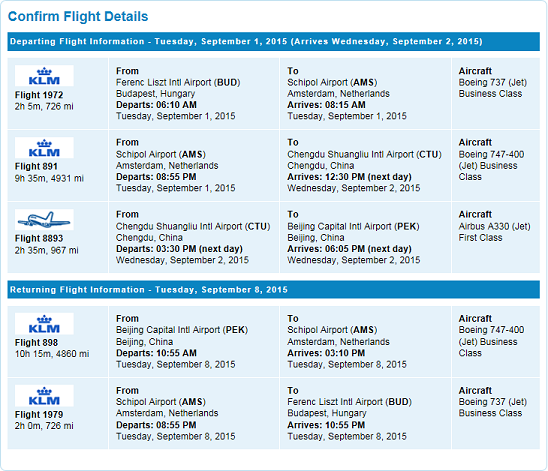This screenshot has height=471, width=548.
Task: Click the Airbus A330 (Jet) aircraft text
Action: [495, 226]
